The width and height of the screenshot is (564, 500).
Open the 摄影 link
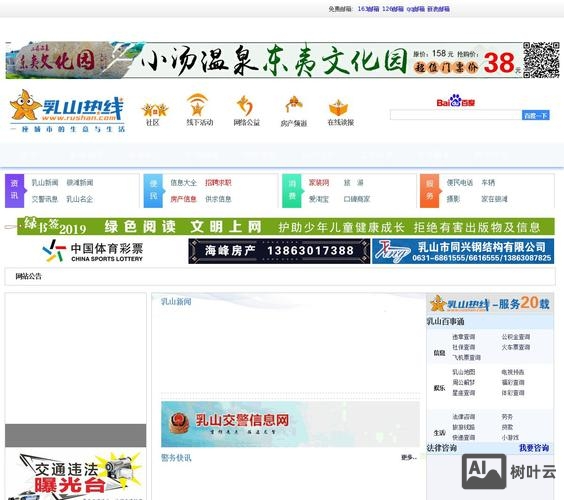[454, 199]
